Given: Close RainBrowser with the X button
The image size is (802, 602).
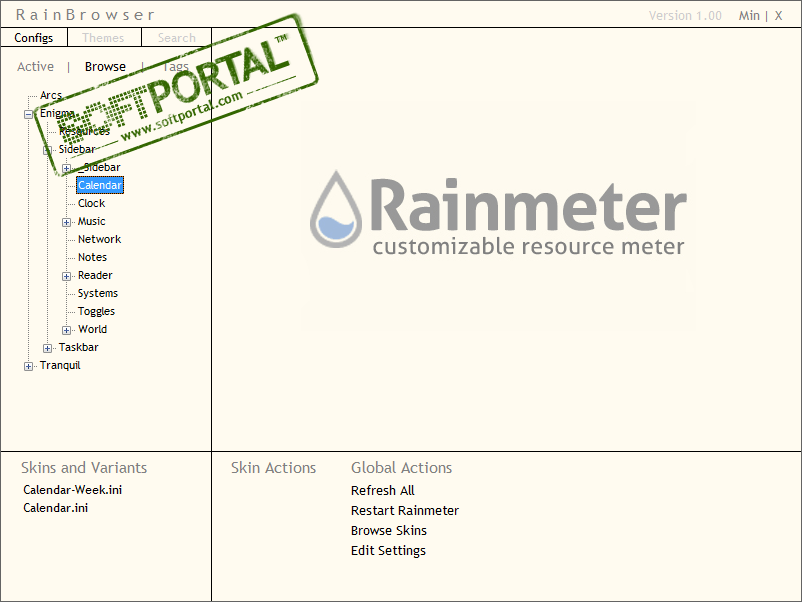Looking at the screenshot, I should click(x=778, y=16).
